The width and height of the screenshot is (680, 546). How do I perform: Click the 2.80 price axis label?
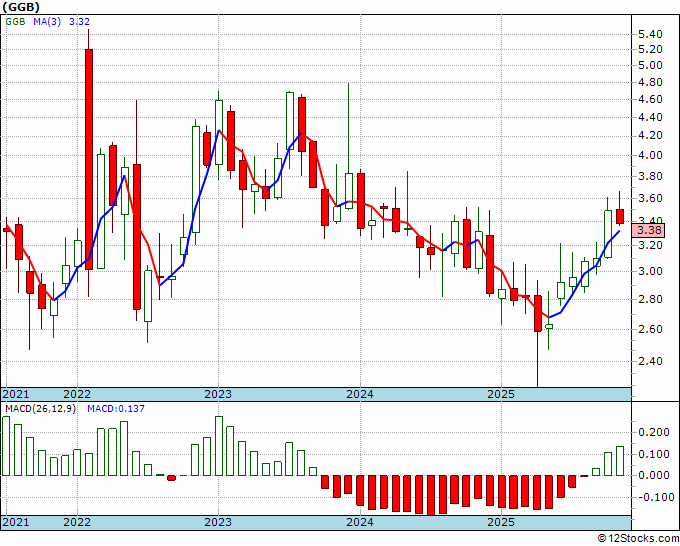point(650,299)
